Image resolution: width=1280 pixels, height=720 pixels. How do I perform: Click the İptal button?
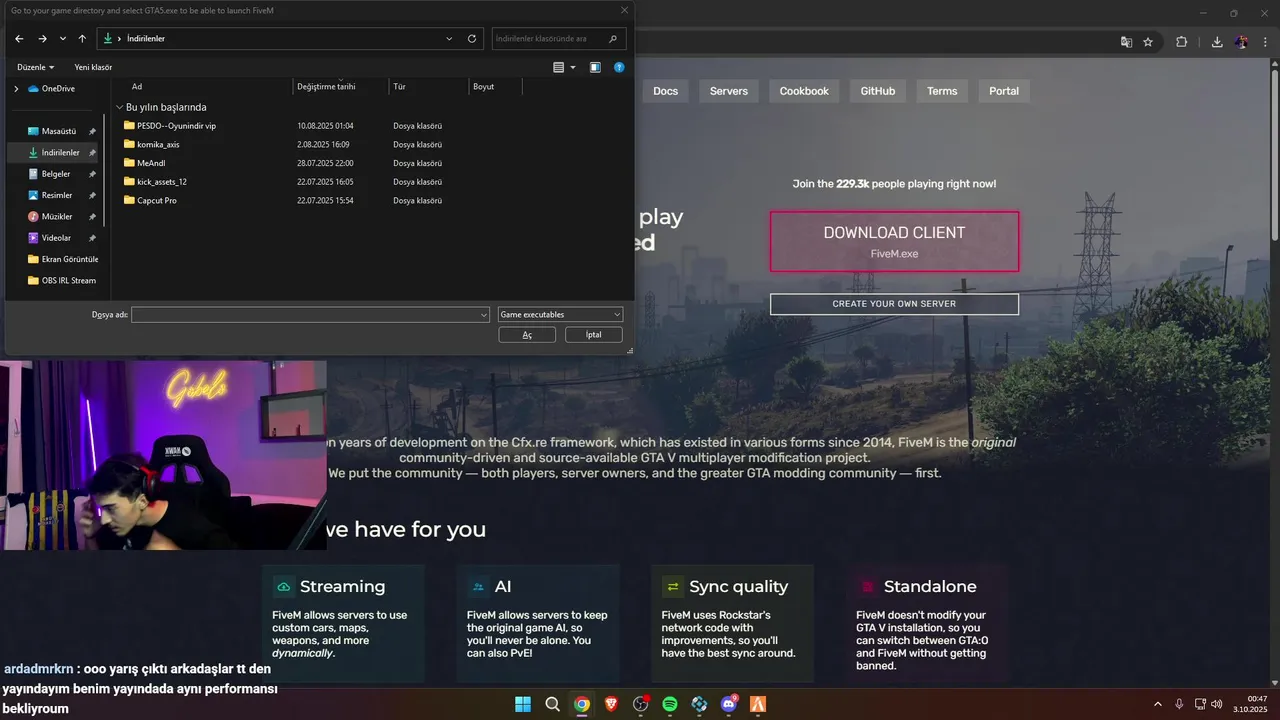click(x=593, y=335)
